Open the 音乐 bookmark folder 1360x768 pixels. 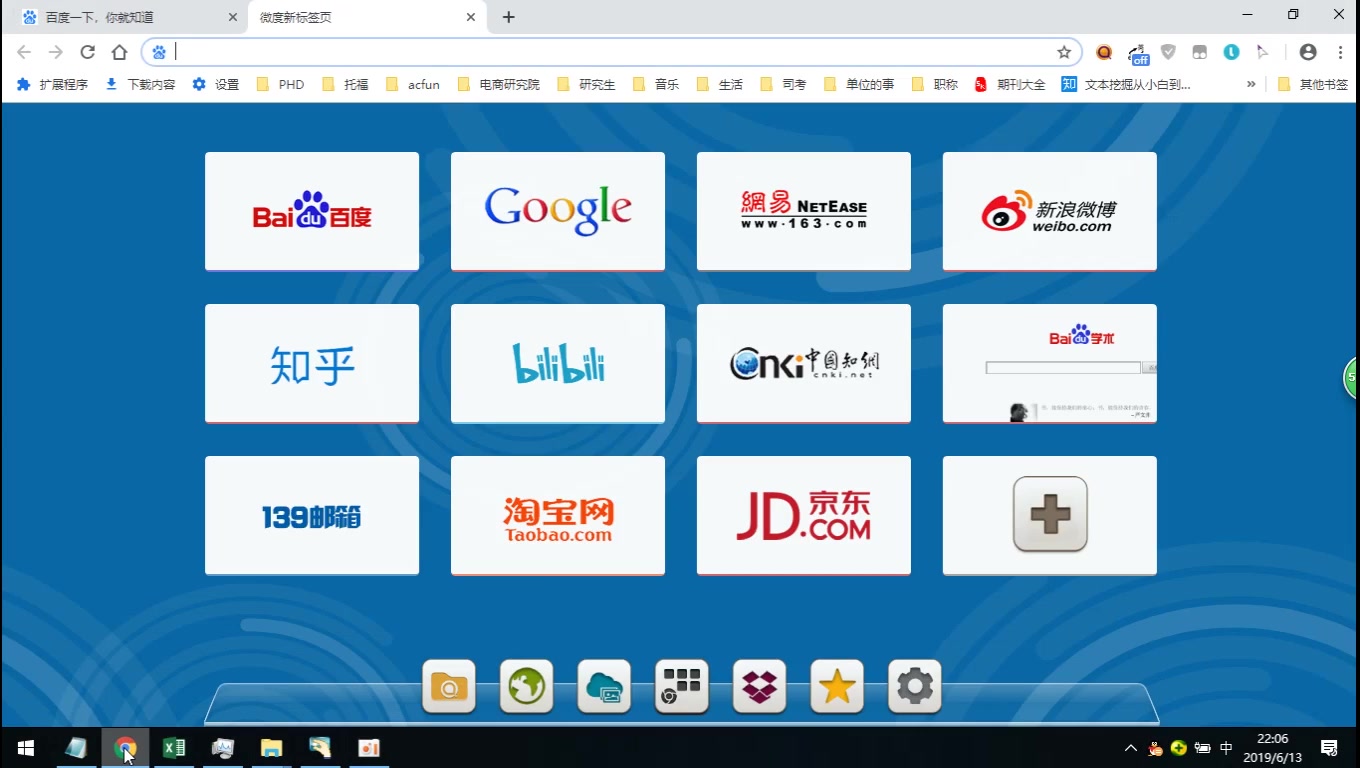click(656, 84)
